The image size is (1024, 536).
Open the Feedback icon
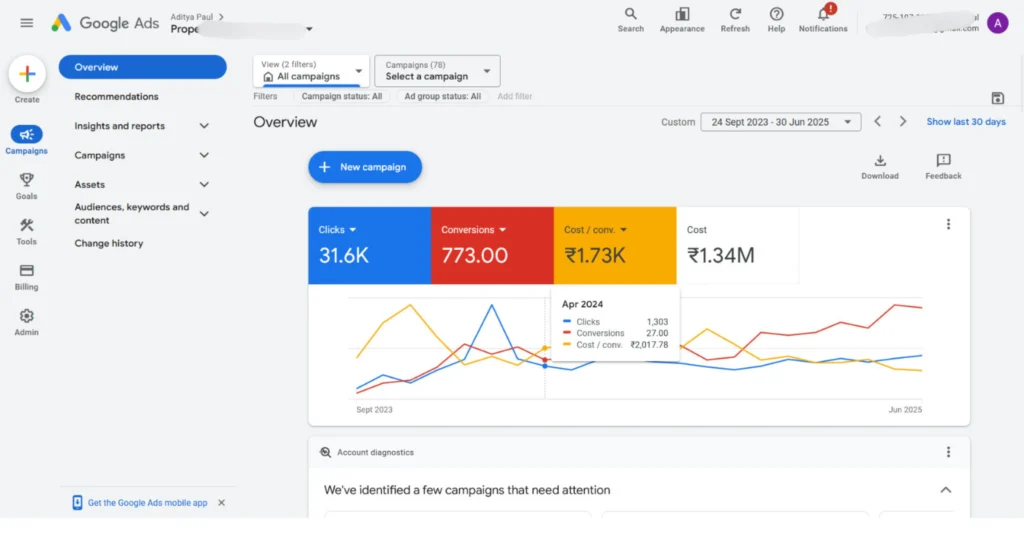[943, 166]
